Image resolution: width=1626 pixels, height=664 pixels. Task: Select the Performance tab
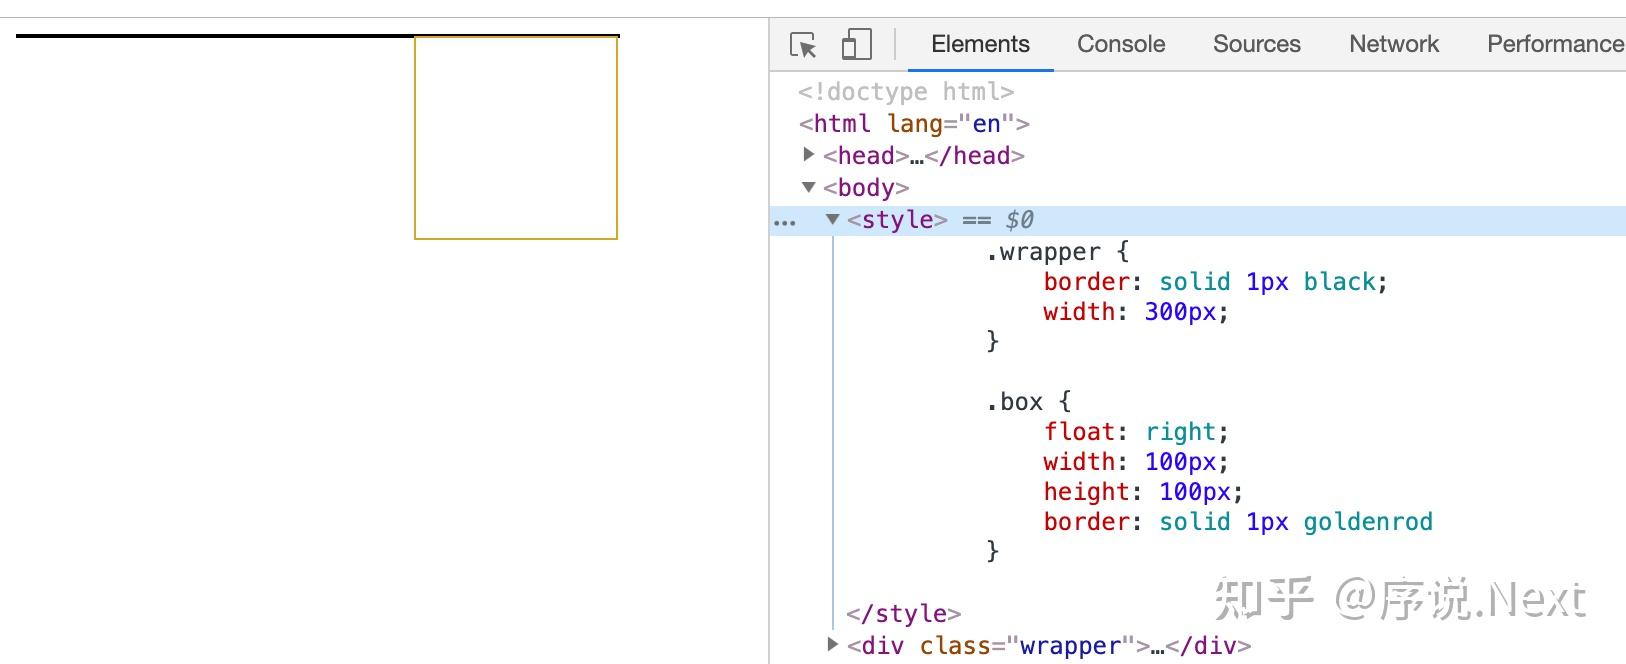(x=1554, y=44)
